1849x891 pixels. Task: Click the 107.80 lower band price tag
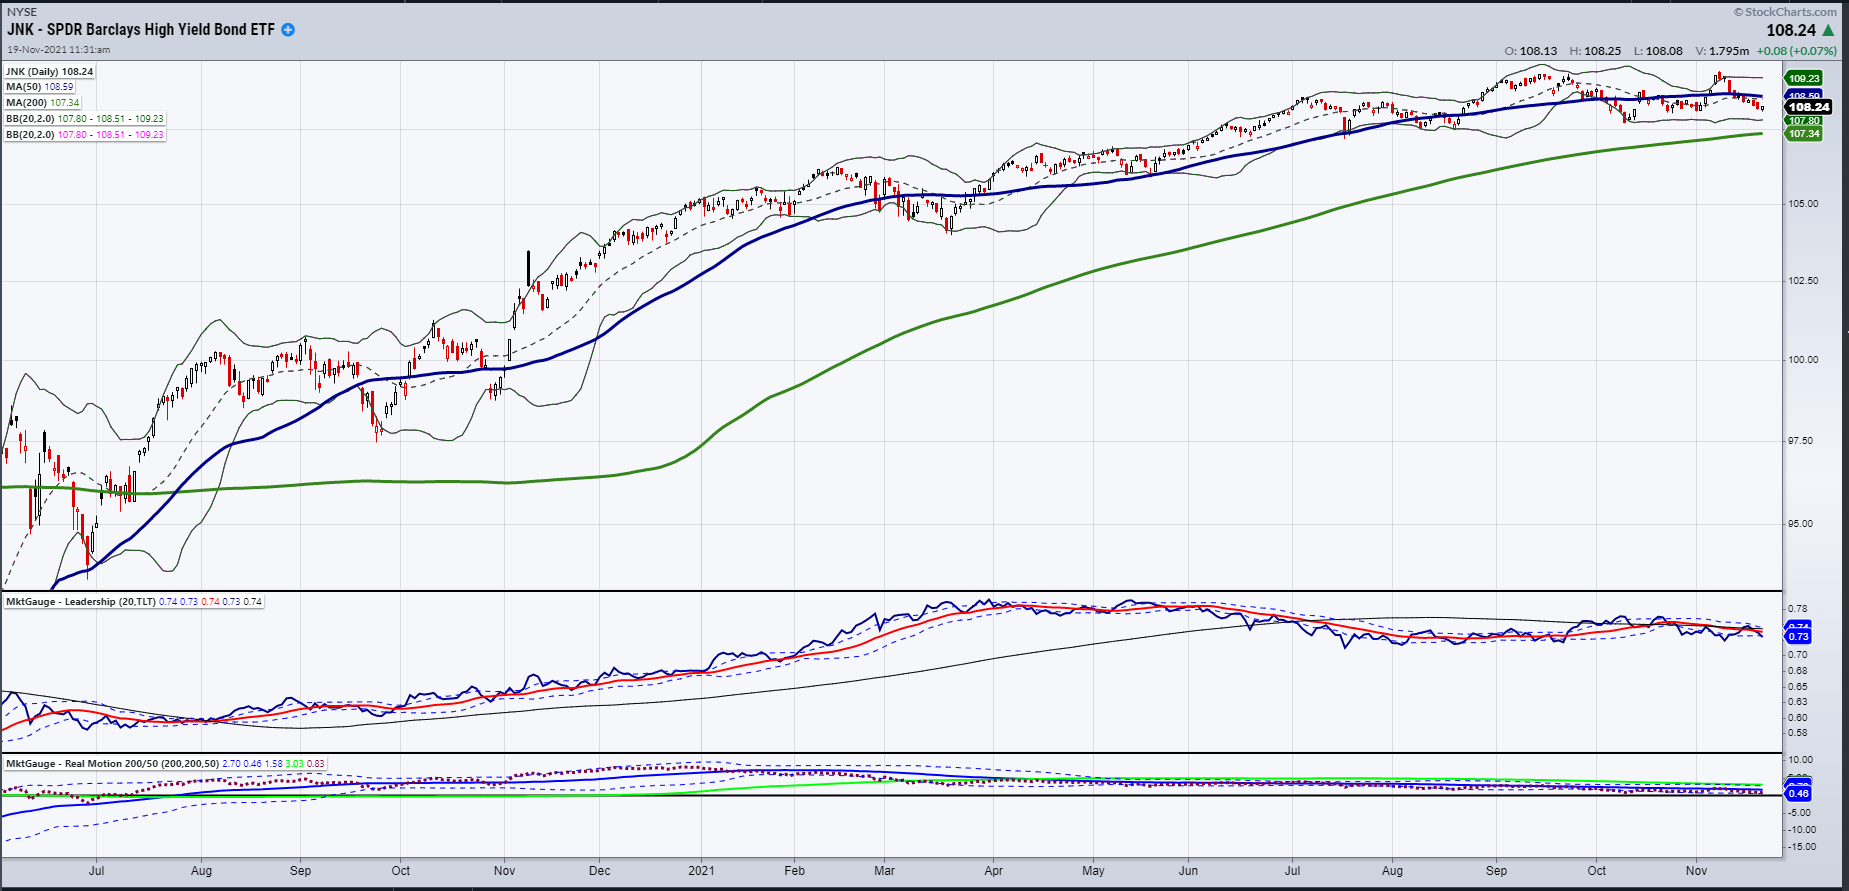click(1804, 121)
